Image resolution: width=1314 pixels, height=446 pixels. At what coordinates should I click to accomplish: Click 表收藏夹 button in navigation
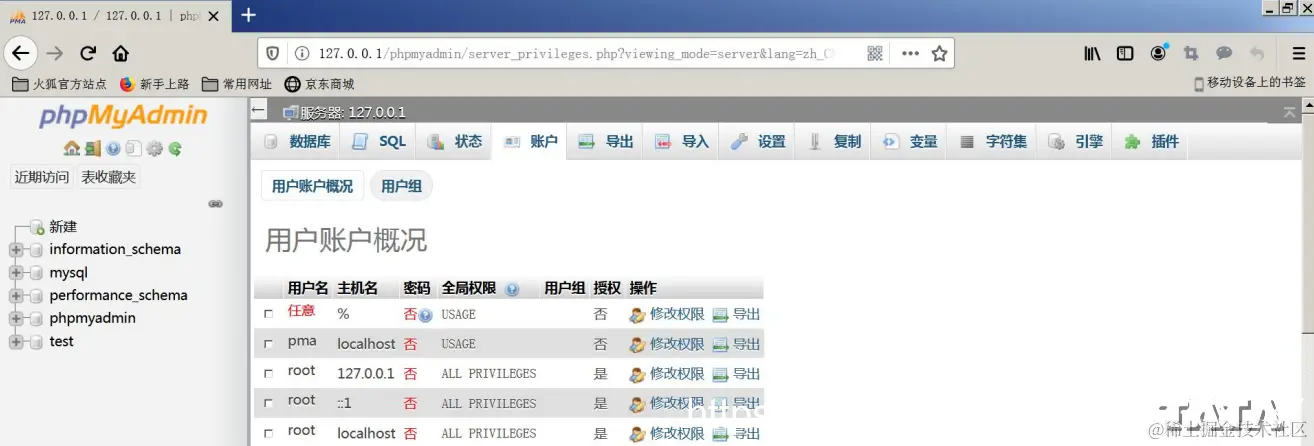[x=109, y=178]
